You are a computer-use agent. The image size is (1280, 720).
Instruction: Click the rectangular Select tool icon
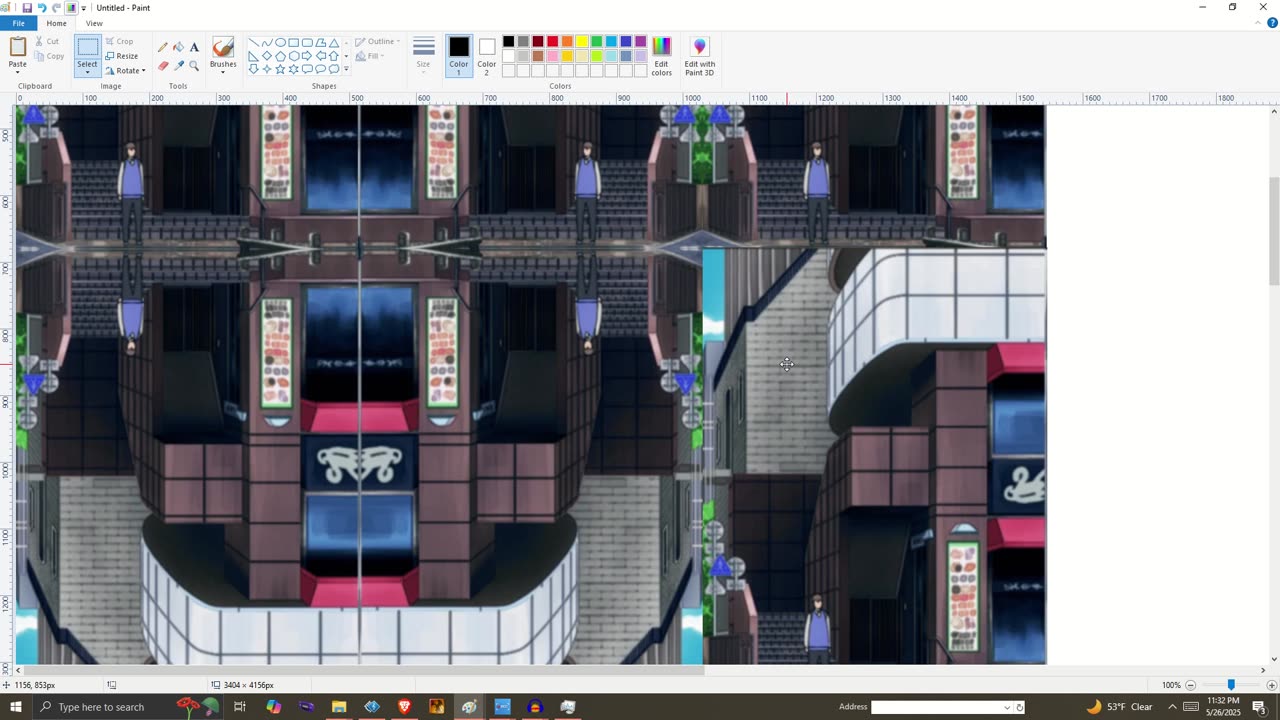pyautogui.click(x=87, y=47)
